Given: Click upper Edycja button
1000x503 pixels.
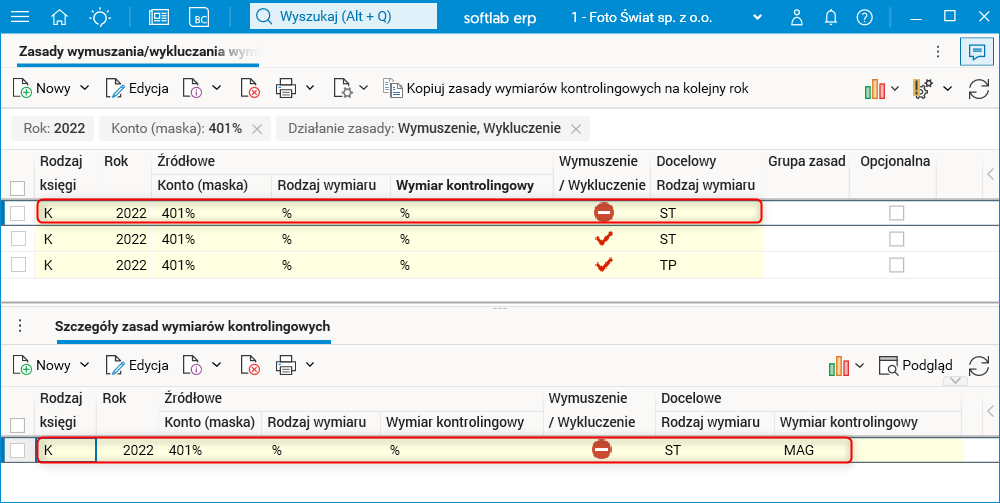Looking at the screenshot, I should coord(137,88).
